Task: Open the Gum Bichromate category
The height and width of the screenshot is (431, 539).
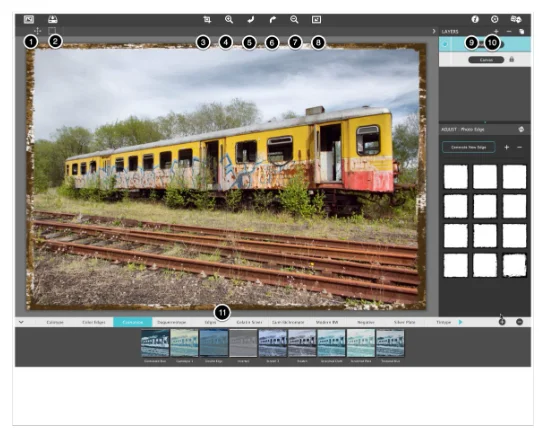Action: [288, 322]
